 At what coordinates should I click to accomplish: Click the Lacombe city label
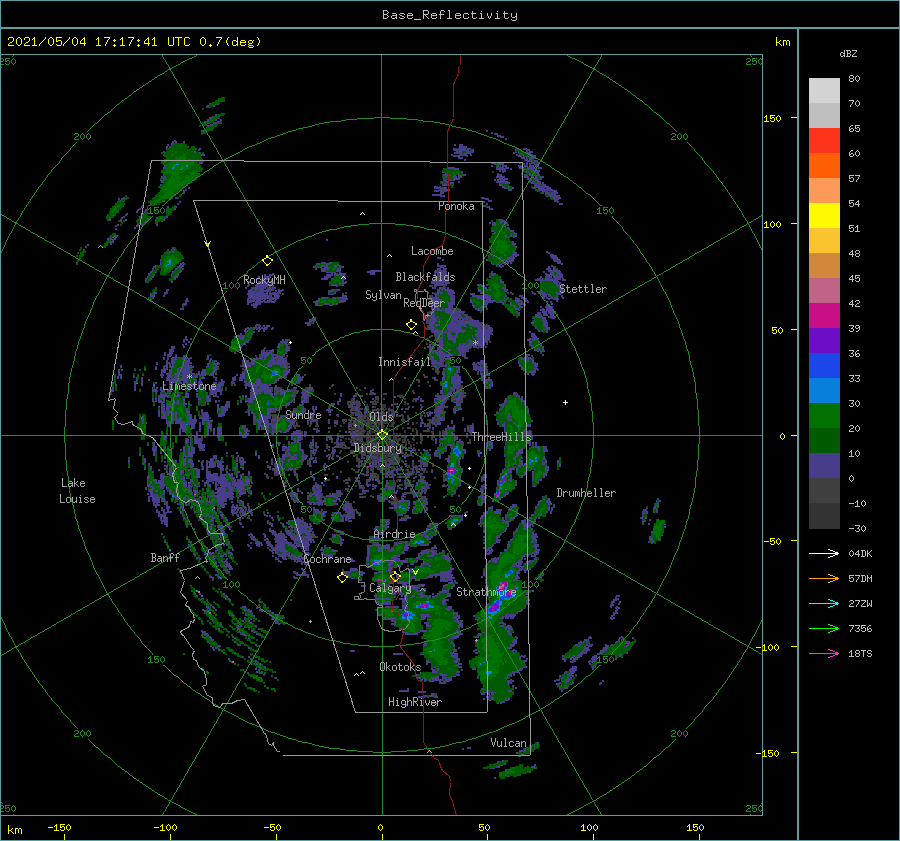[432, 251]
